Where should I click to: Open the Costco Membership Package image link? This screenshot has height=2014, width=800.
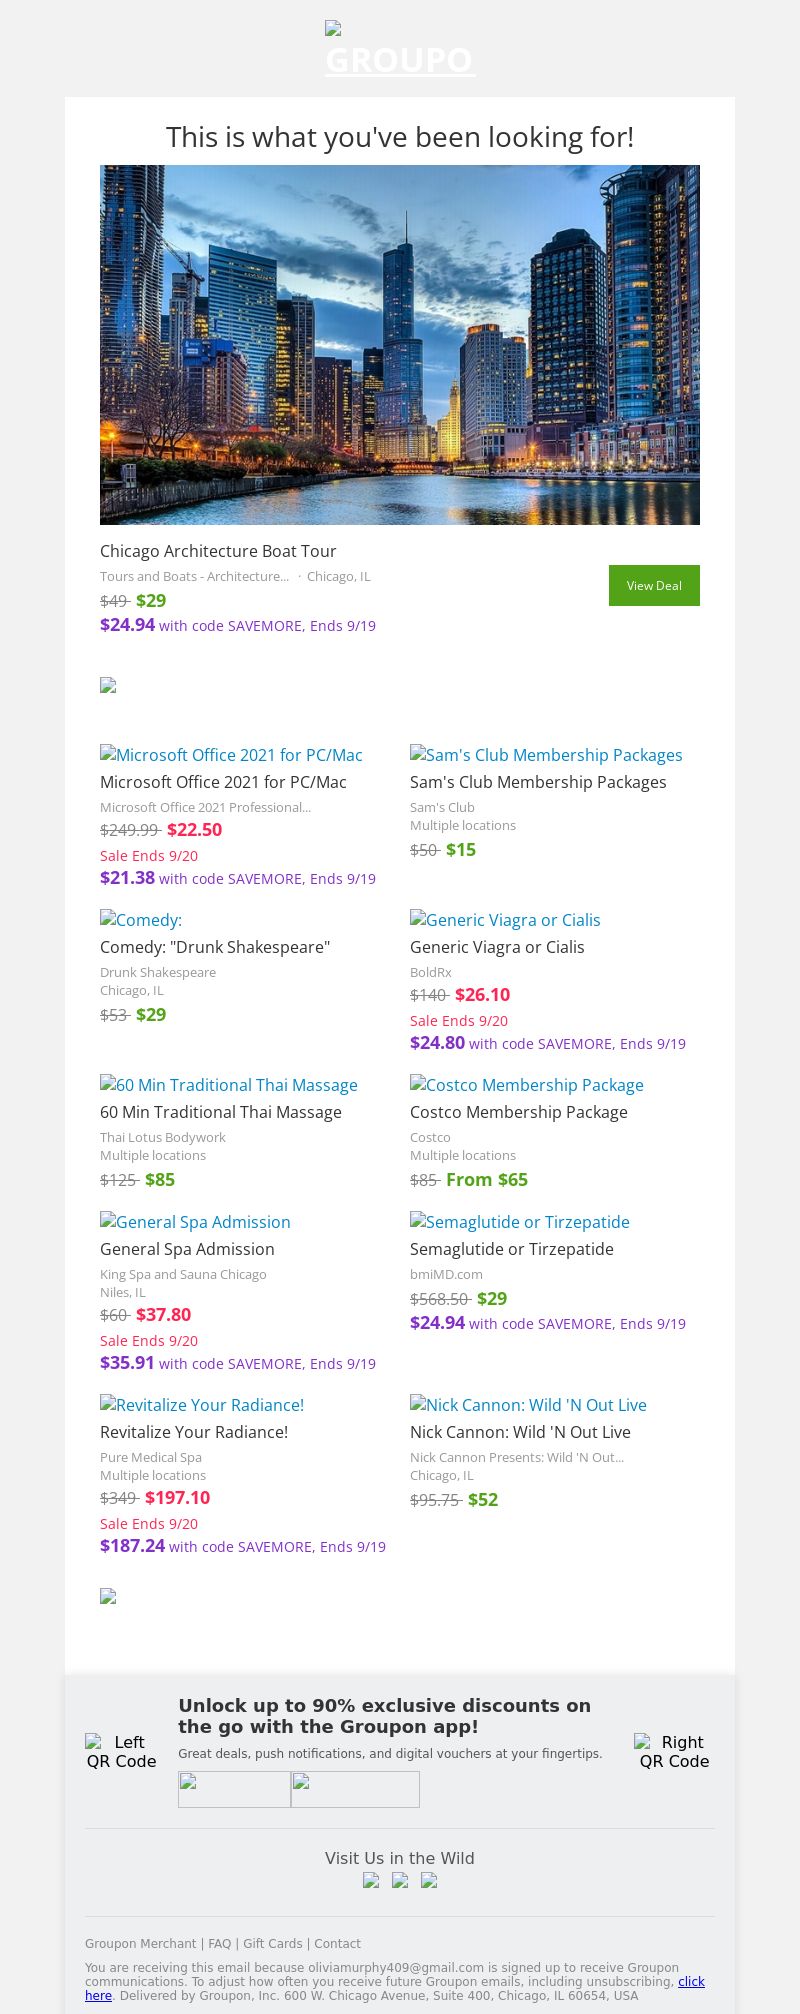tap(526, 1085)
